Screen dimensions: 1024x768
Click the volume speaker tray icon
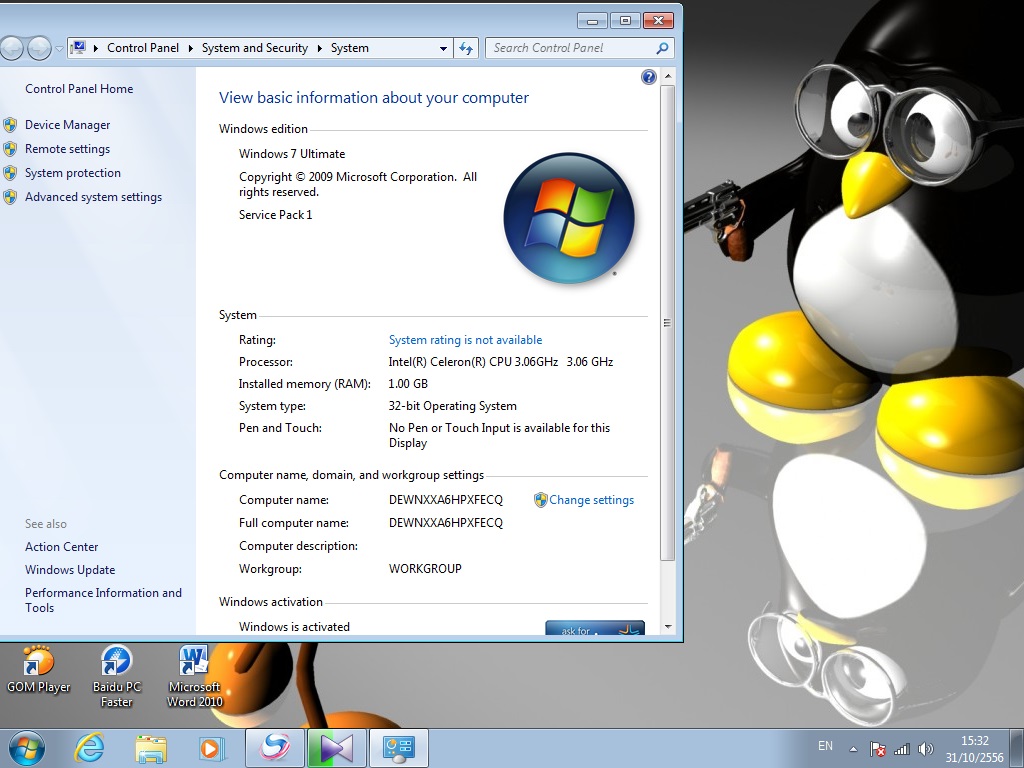(925, 749)
